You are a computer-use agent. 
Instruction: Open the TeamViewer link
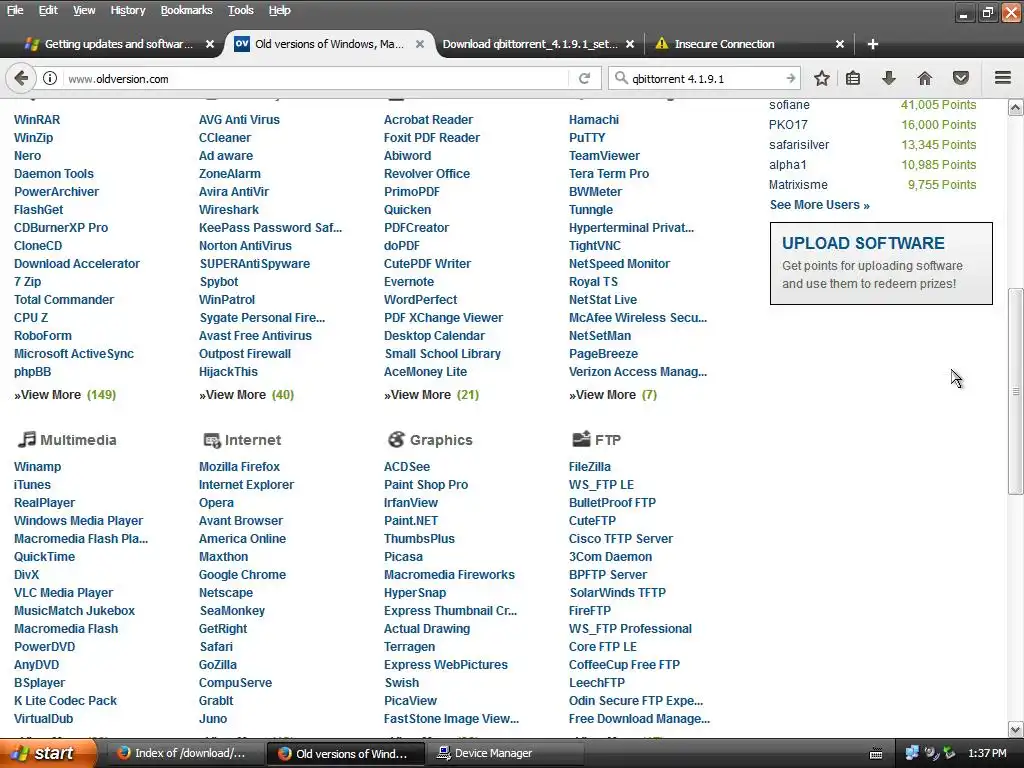click(604, 155)
